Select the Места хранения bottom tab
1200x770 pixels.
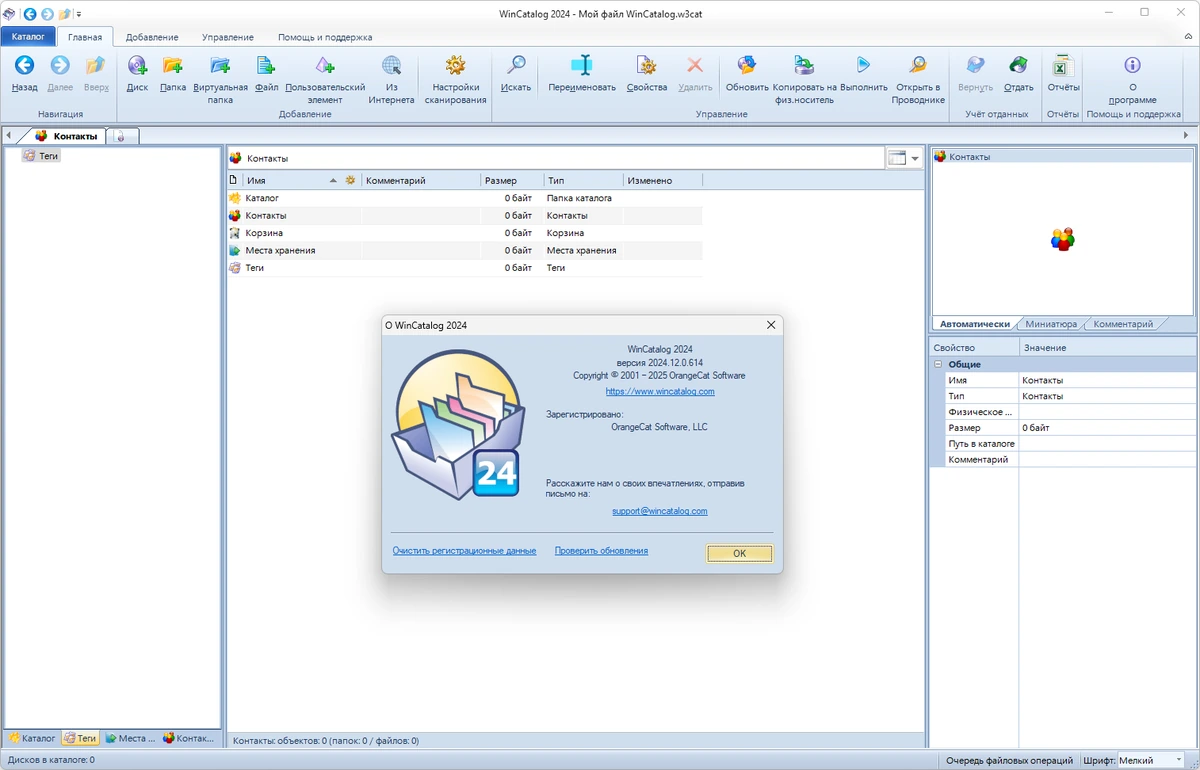pos(130,738)
